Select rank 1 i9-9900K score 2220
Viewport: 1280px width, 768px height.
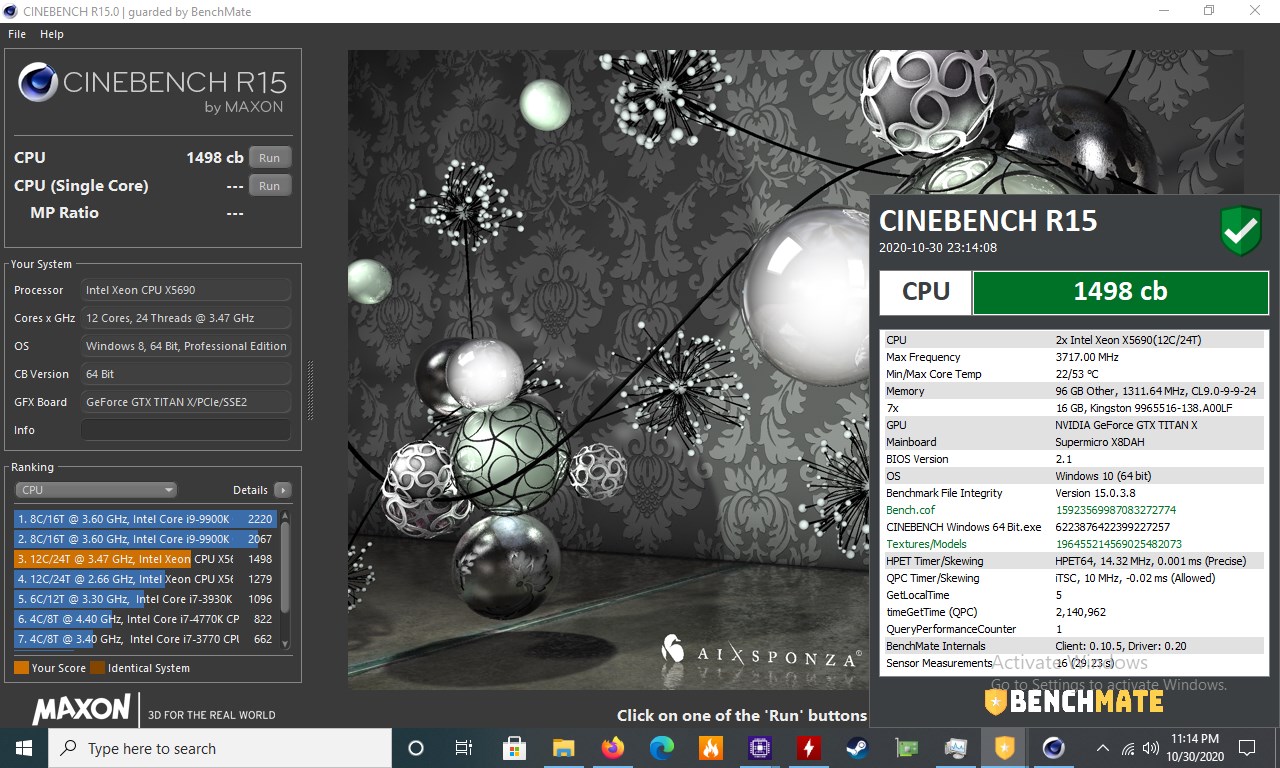point(145,519)
